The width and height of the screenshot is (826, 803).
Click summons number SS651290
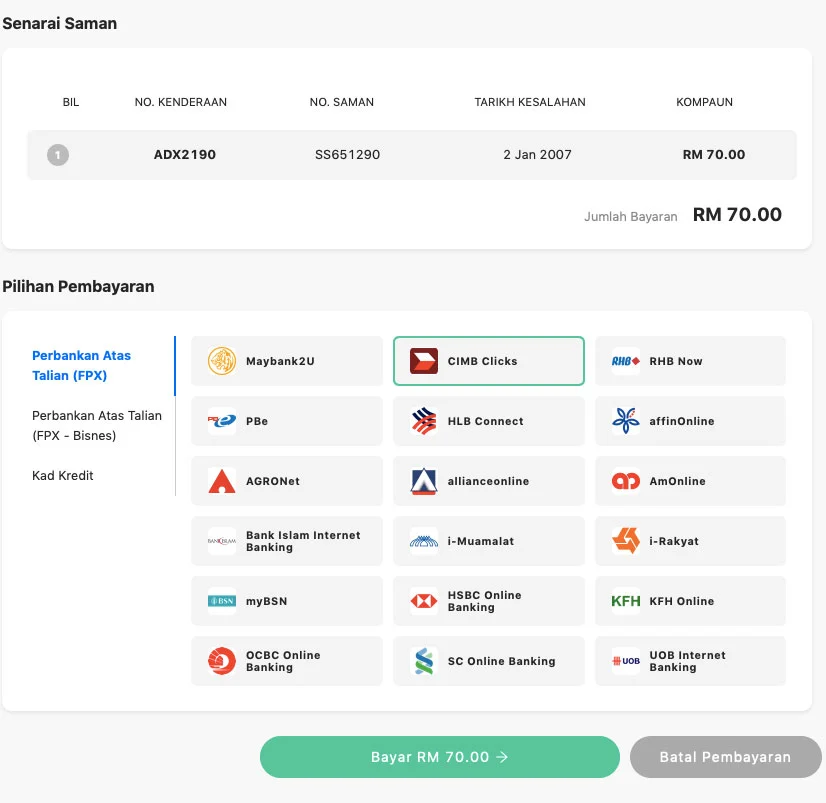(x=348, y=155)
